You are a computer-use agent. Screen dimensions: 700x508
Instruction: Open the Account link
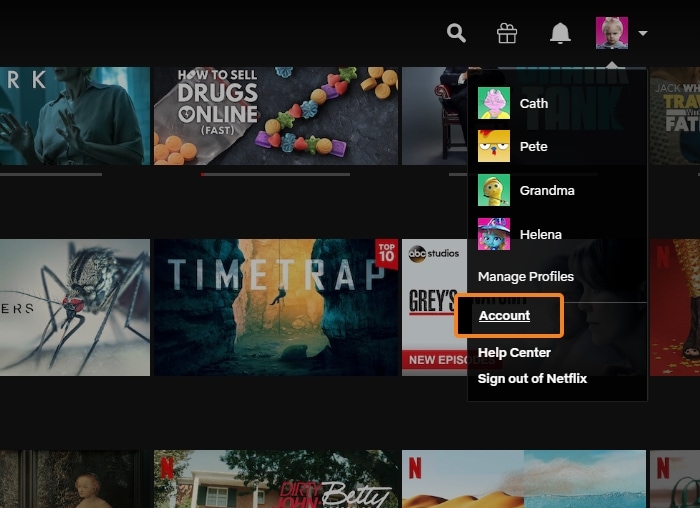504,316
